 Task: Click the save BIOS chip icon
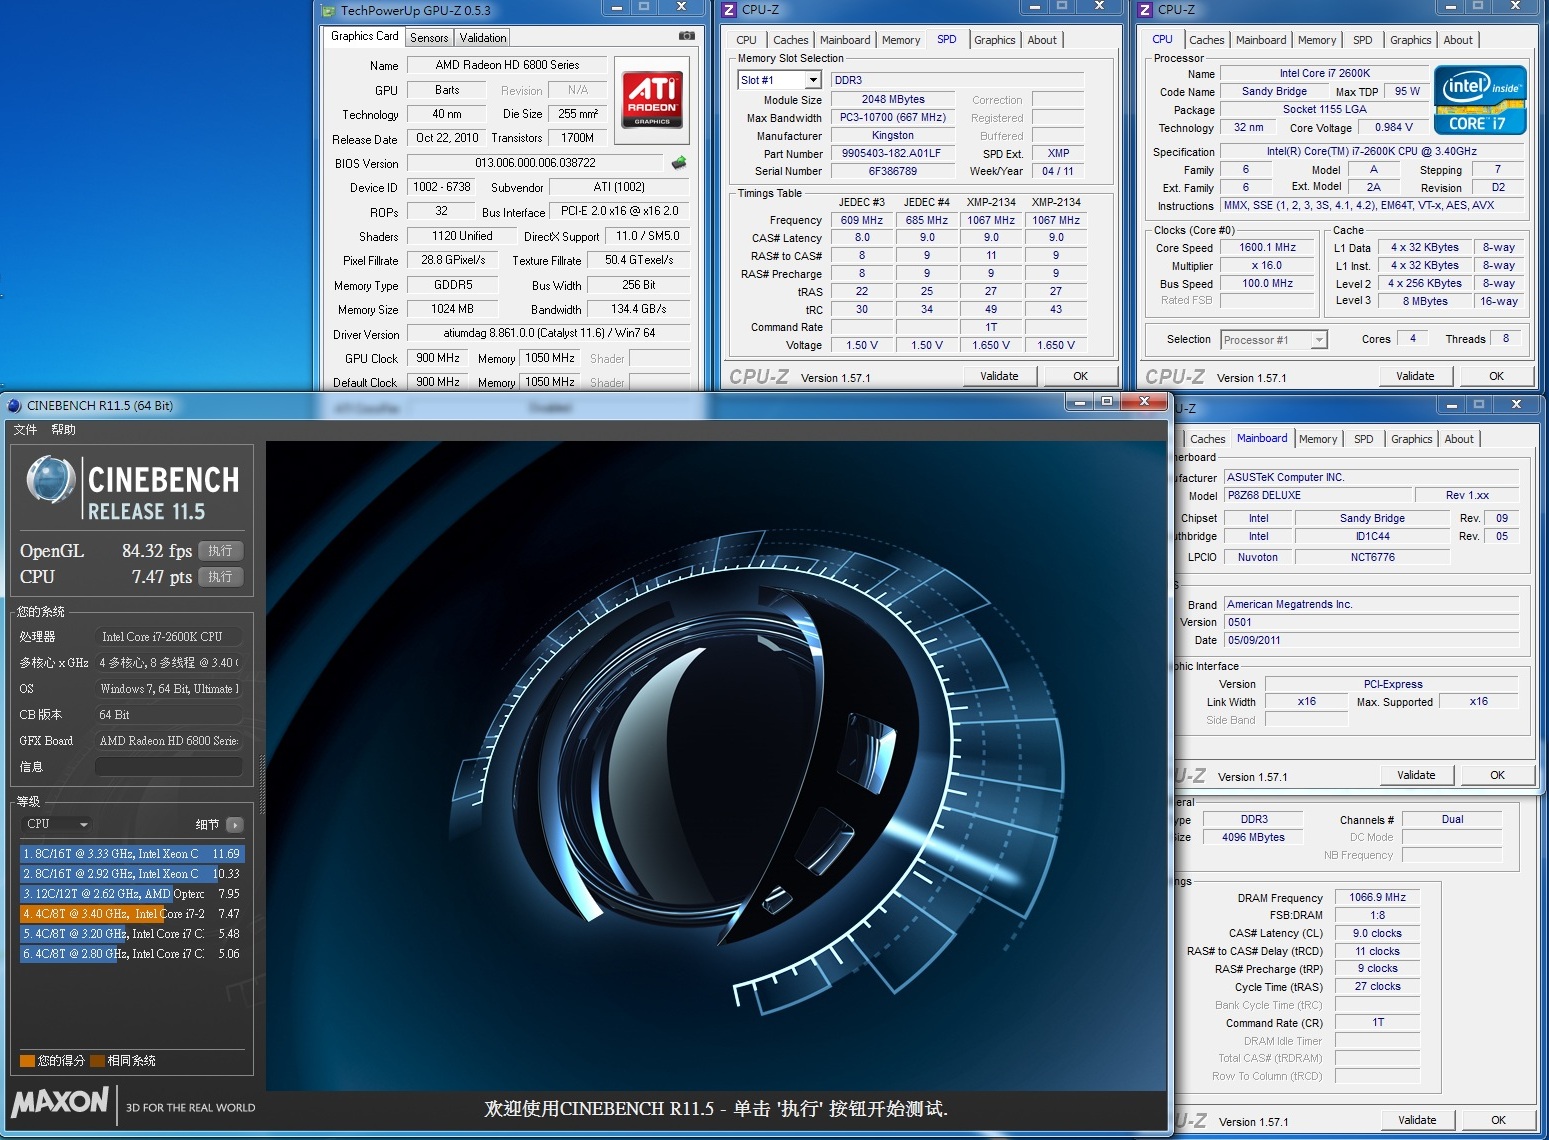(679, 163)
